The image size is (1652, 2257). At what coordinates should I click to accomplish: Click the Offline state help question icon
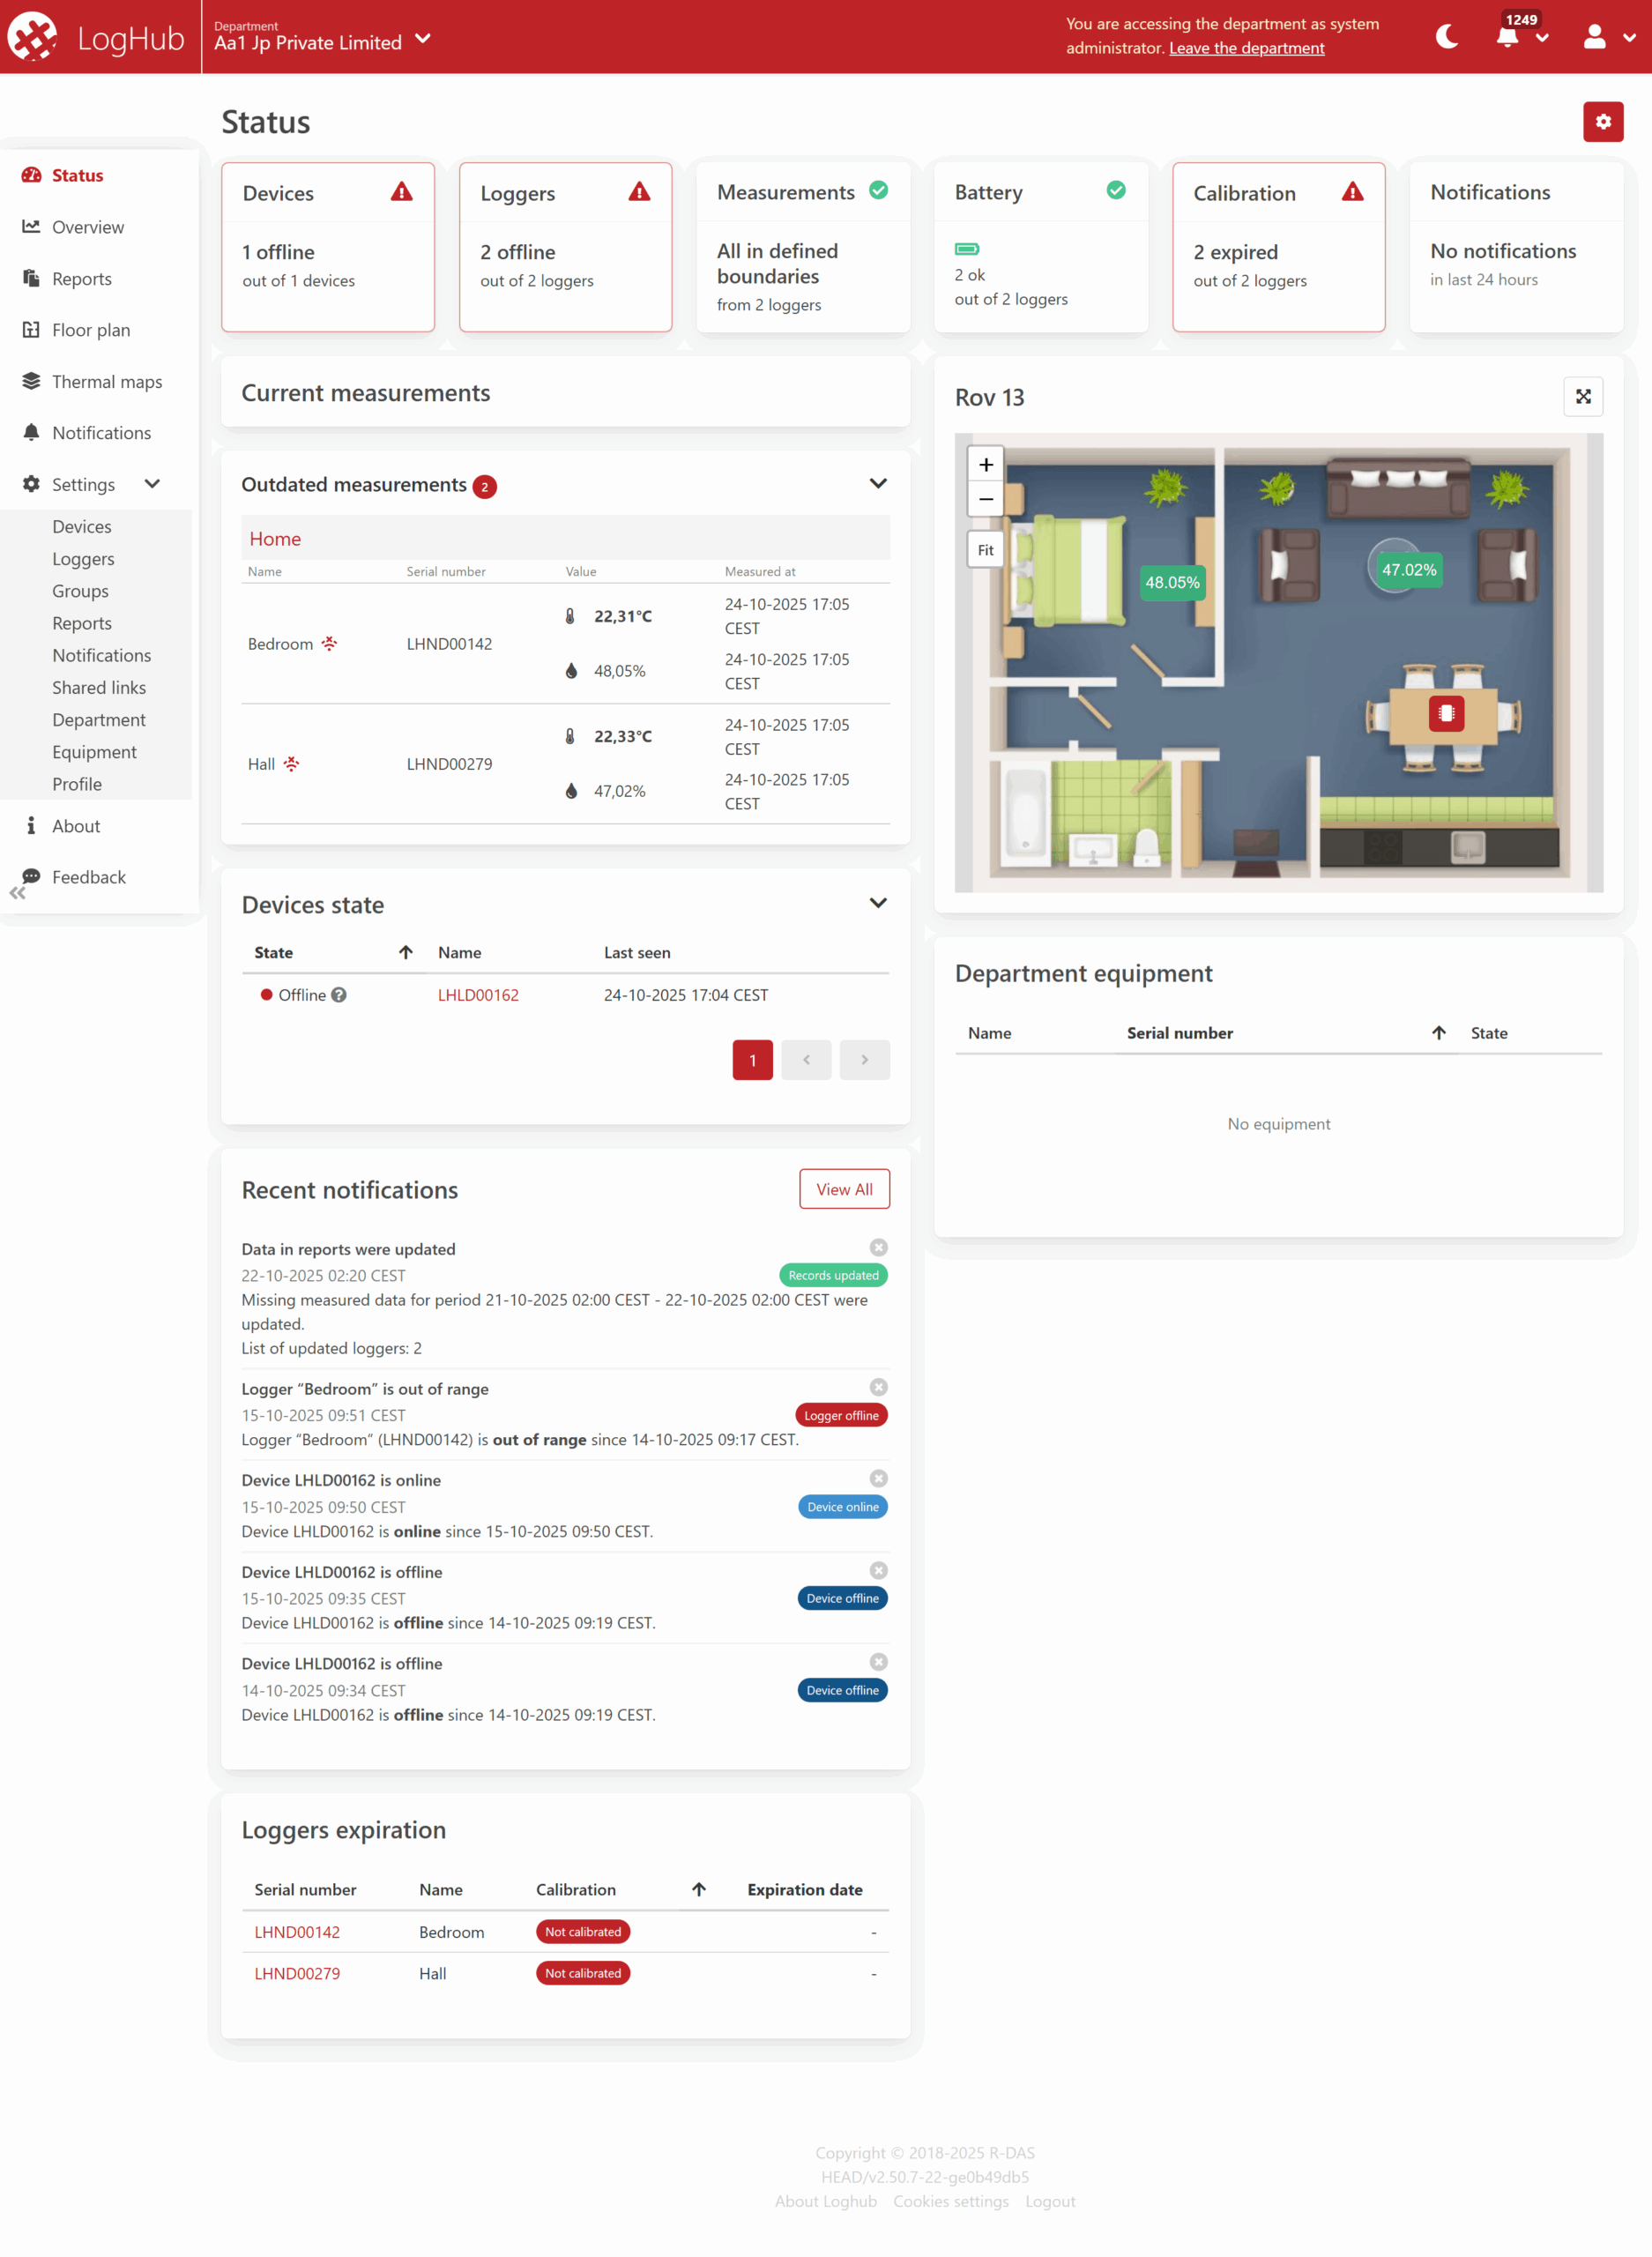click(x=339, y=995)
